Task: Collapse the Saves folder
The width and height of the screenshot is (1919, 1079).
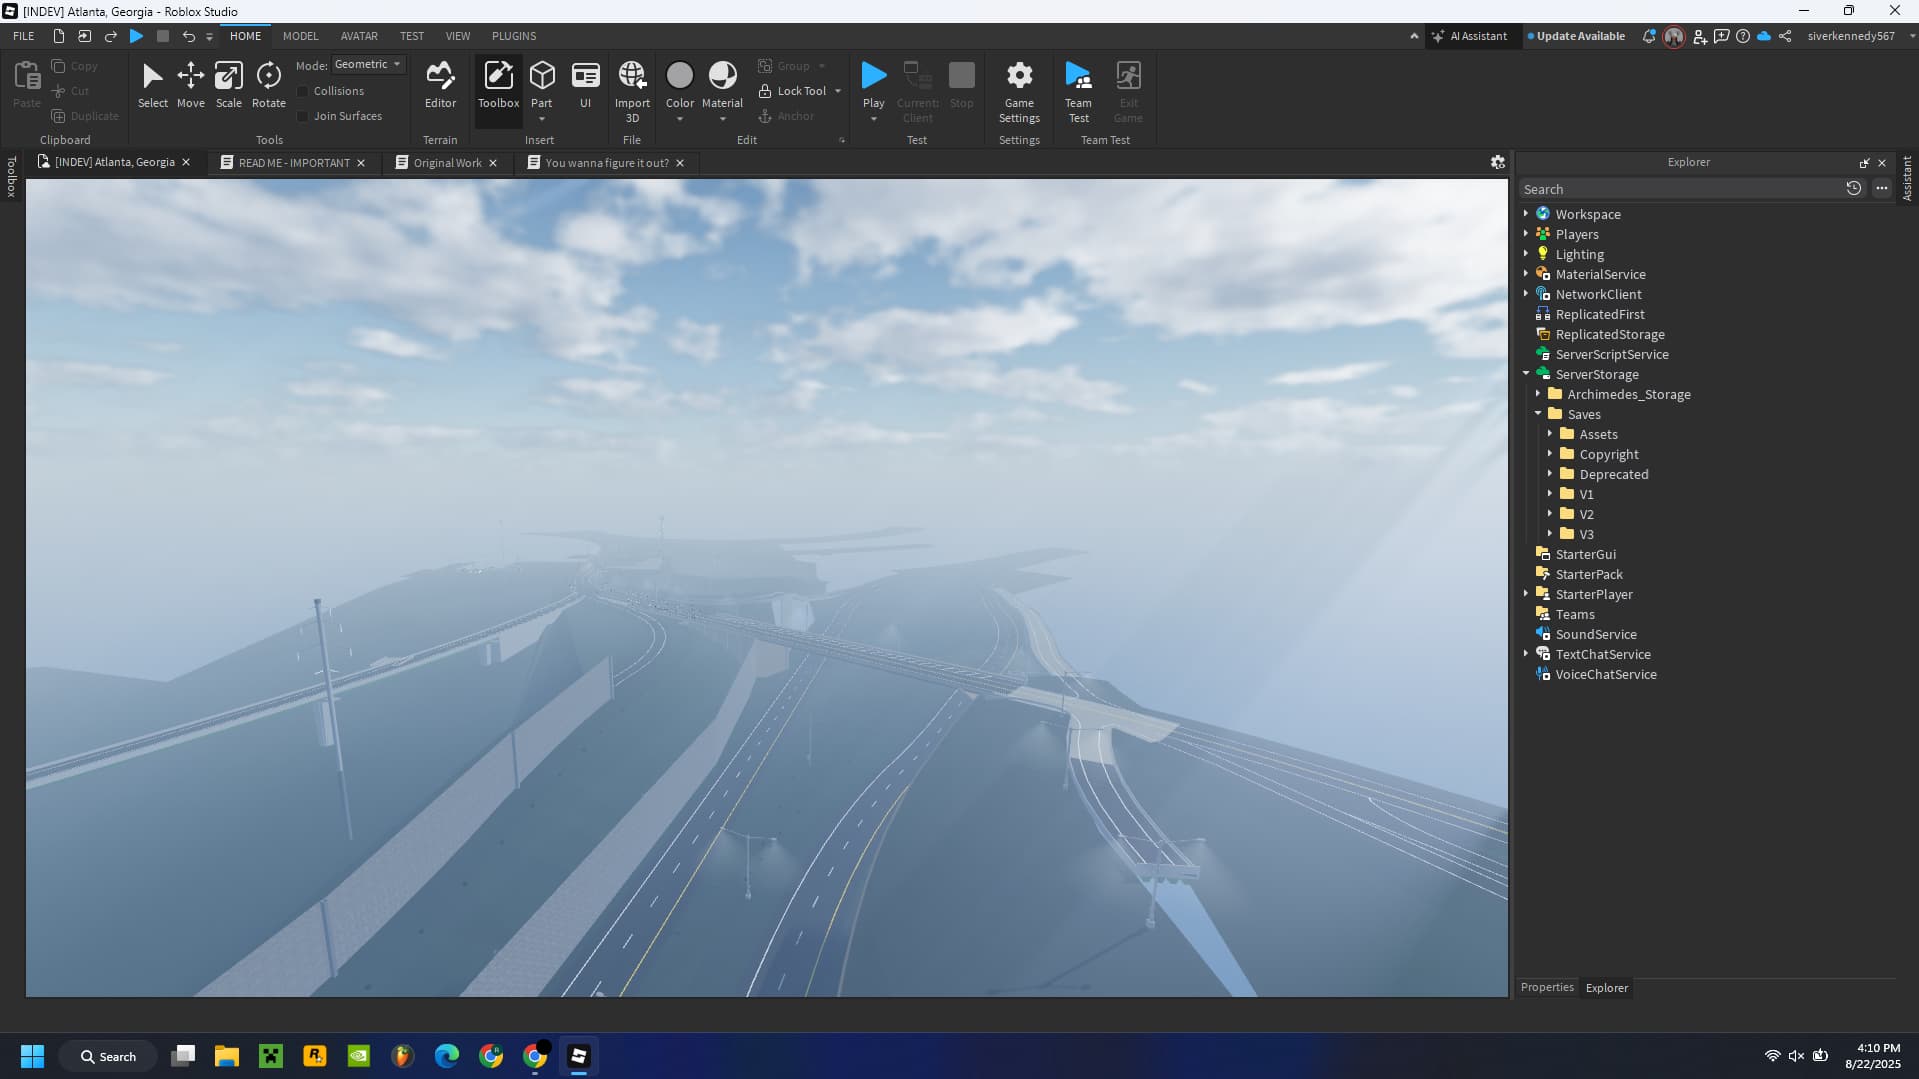Action: coord(1538,414)
